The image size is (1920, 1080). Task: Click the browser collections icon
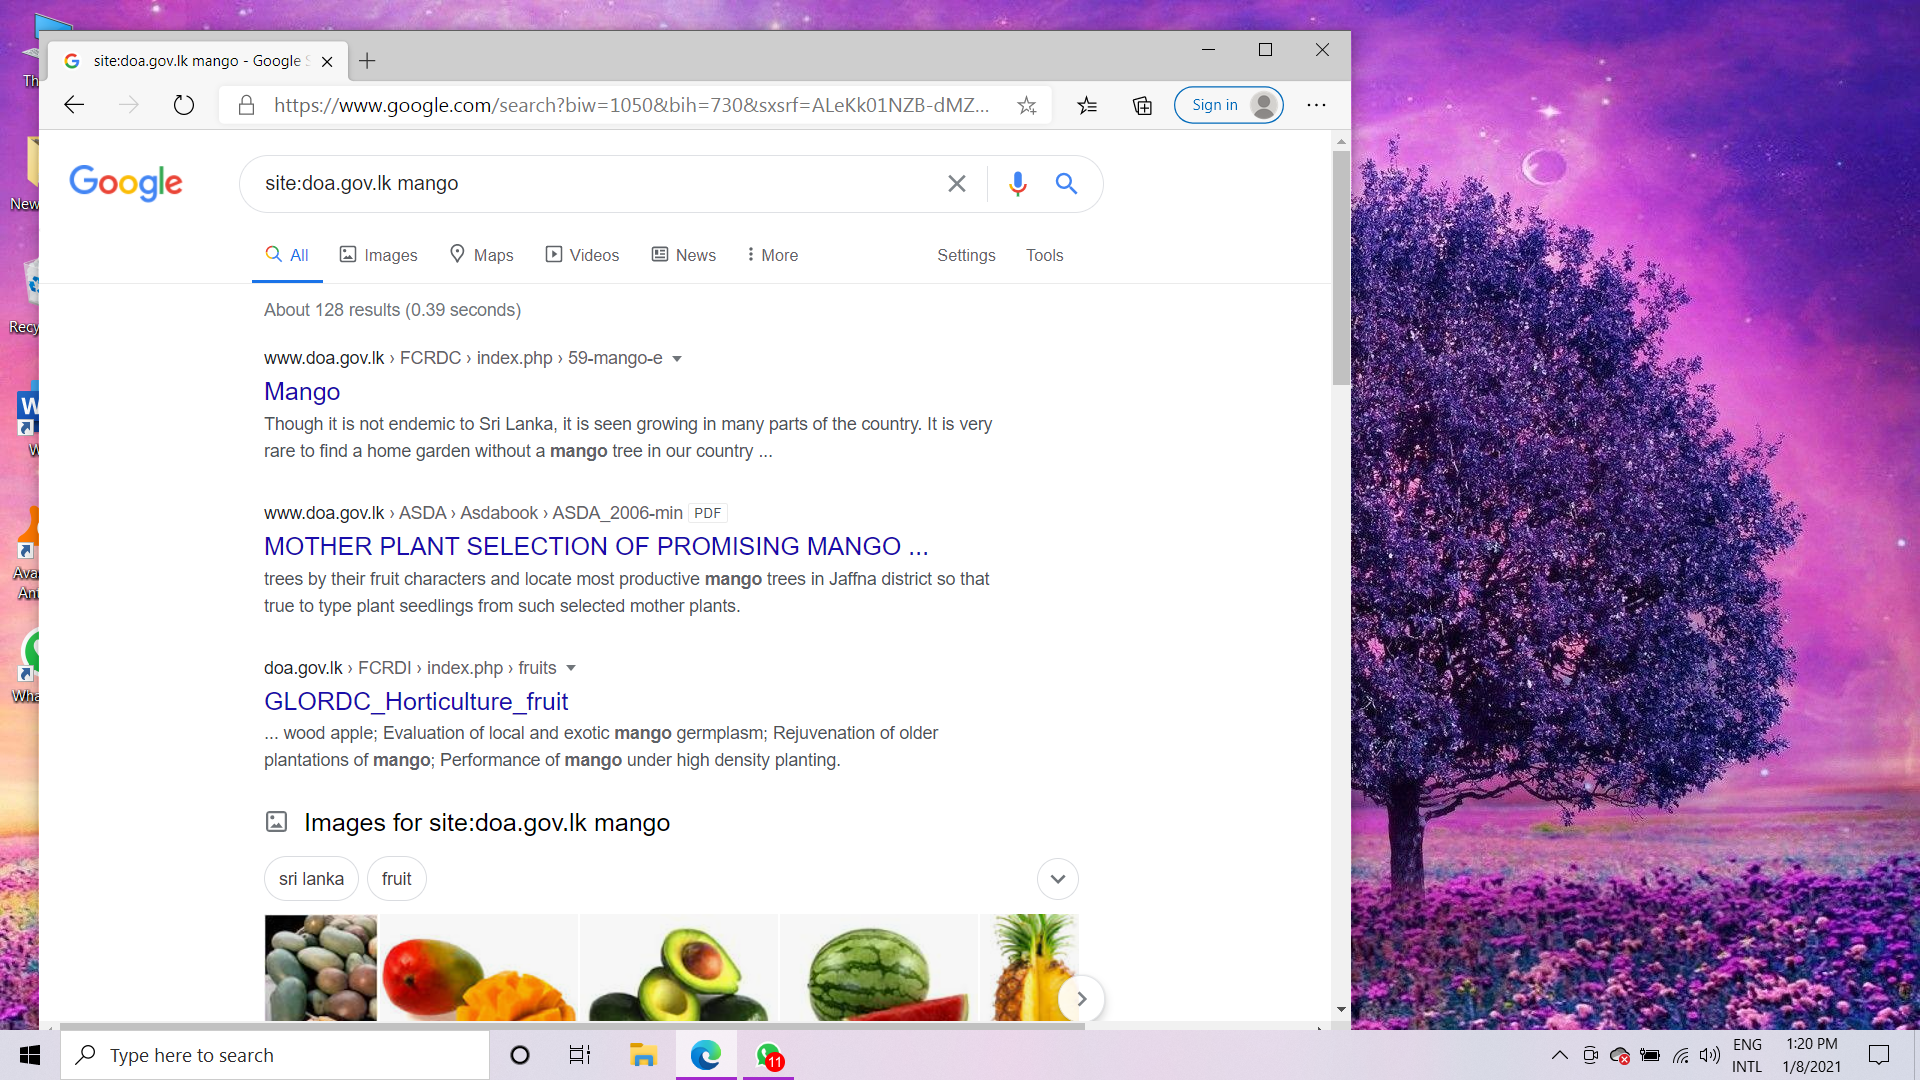(x=1141, y=105)
